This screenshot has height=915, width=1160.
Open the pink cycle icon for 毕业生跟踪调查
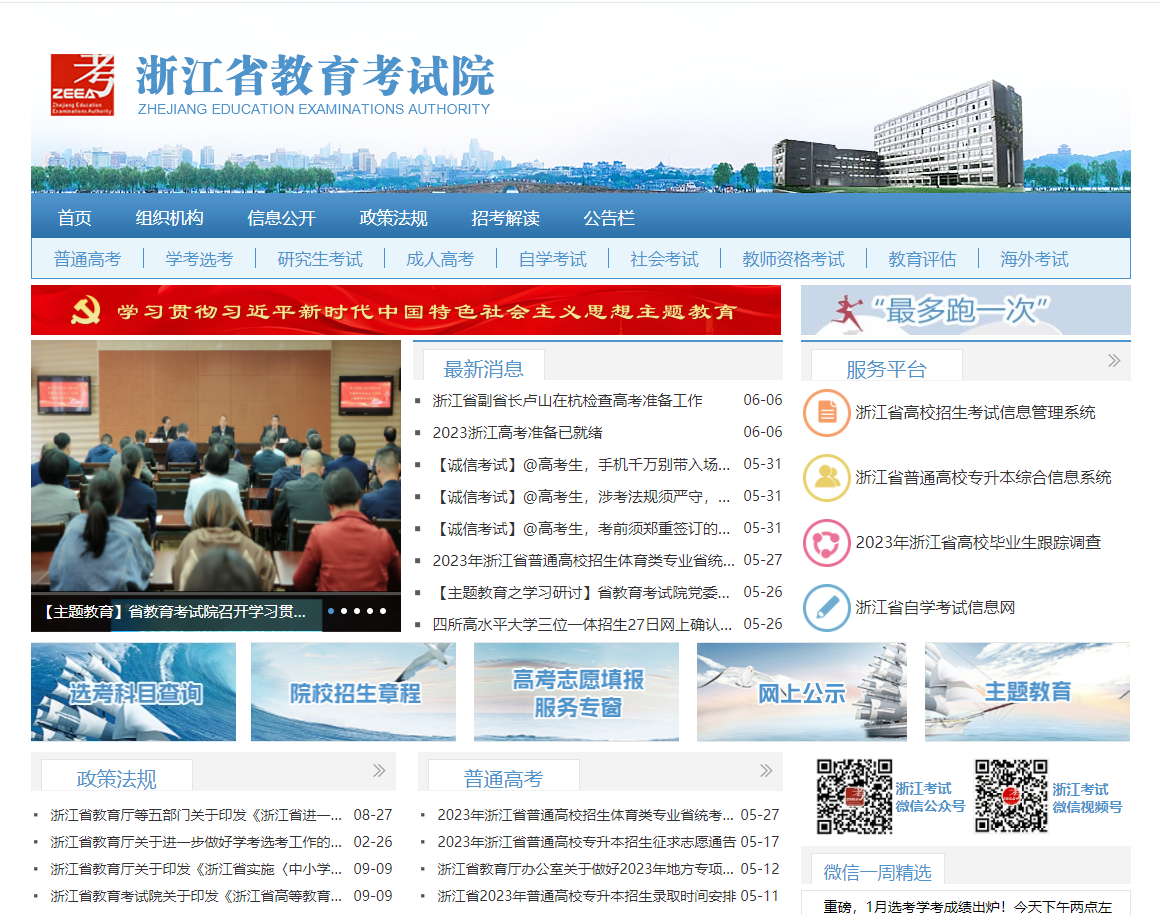pyautogui.click(x=826, y=543)
